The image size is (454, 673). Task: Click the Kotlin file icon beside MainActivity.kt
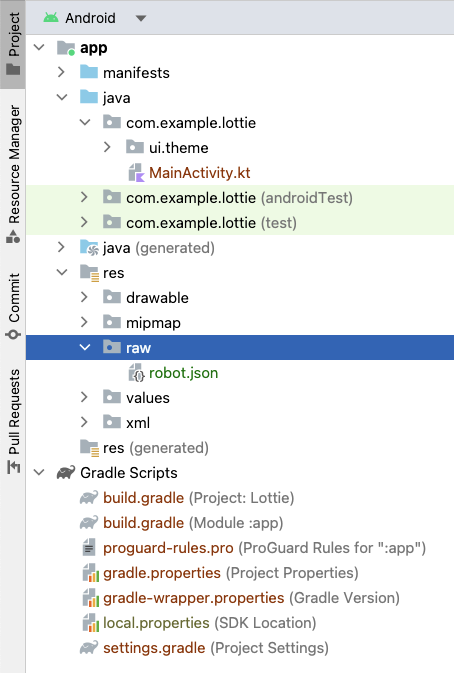(x=136, y=173)
